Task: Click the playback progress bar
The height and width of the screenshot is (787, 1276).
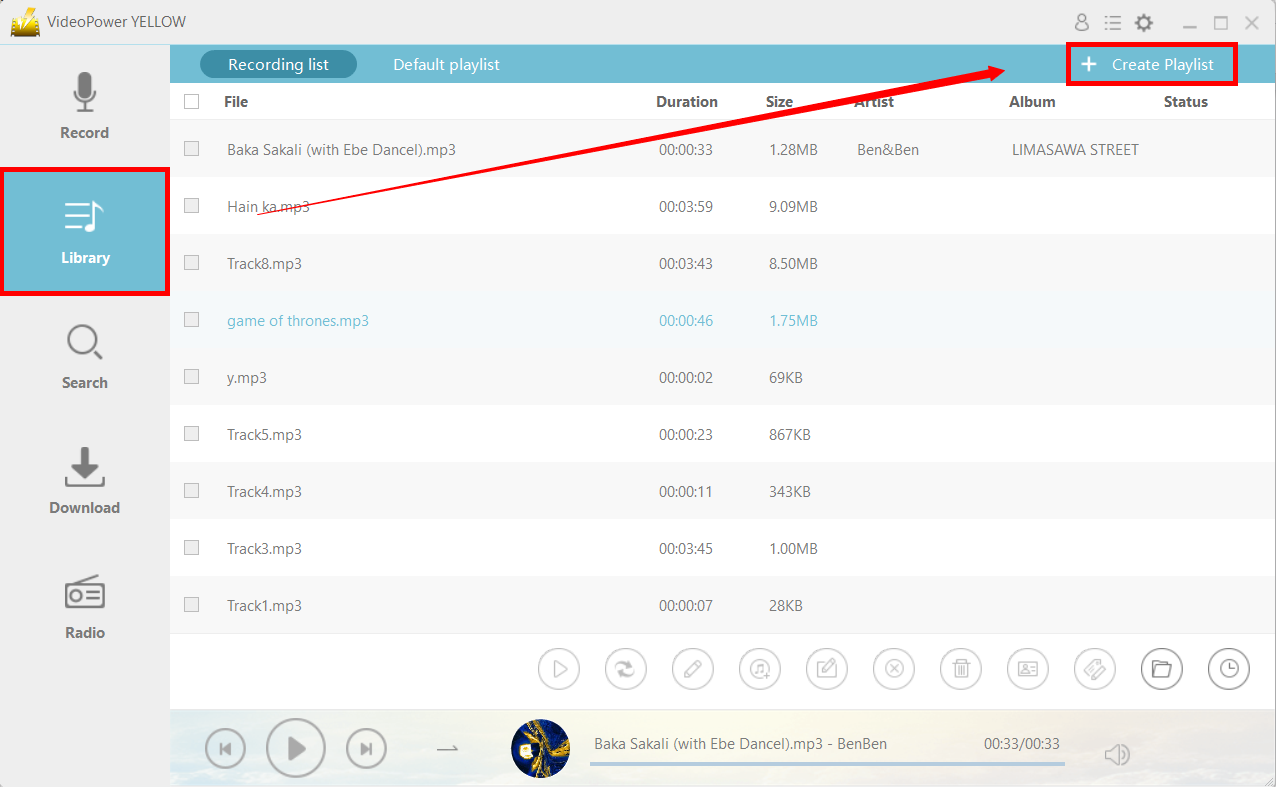Action: pos(826,764)
